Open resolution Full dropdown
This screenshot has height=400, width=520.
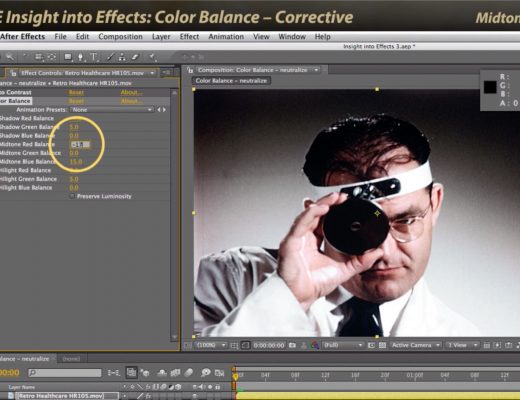click(x=343, y=345)
